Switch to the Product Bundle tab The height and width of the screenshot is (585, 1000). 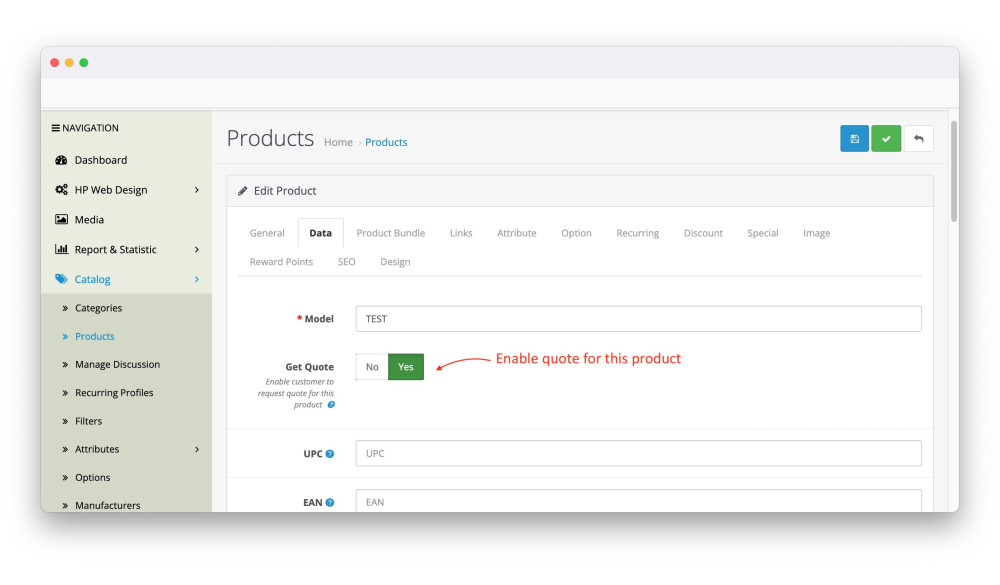coord(390,233)
